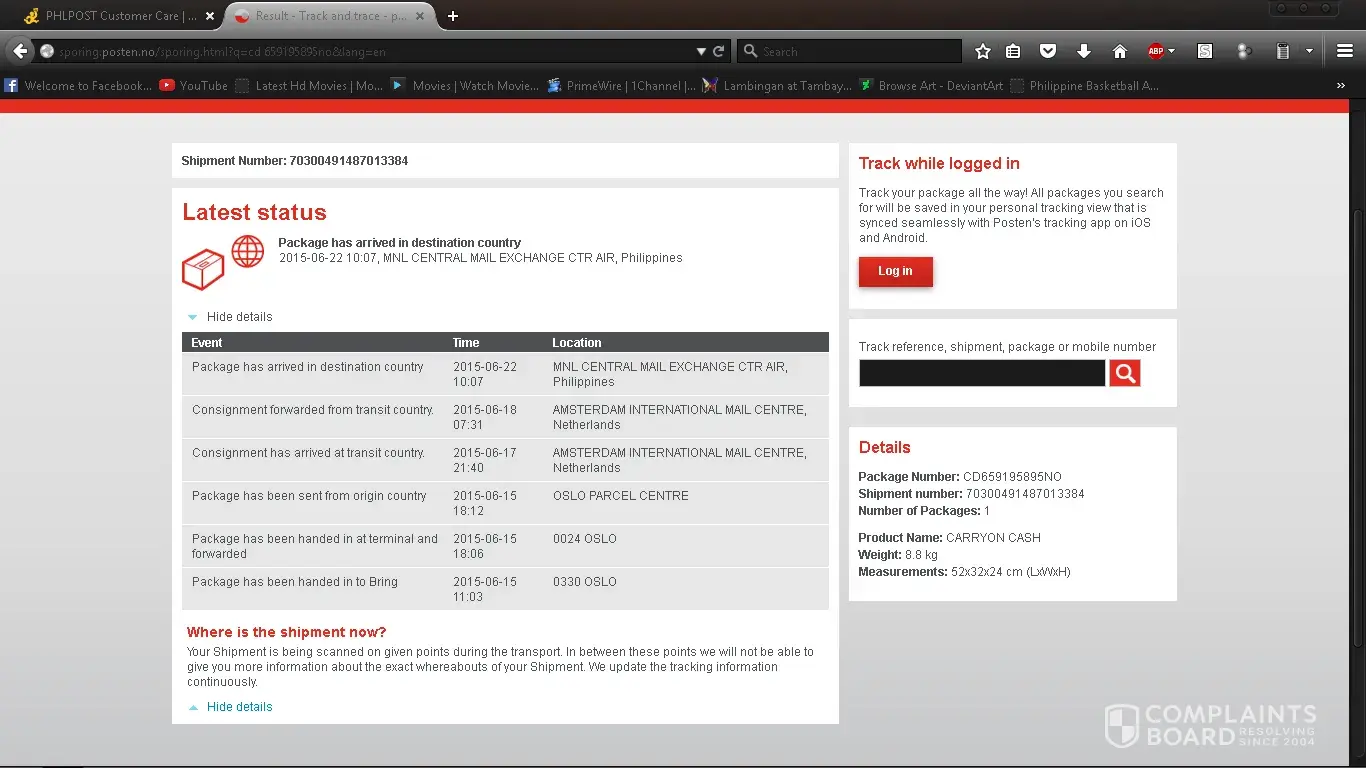Click the back navigation arrow
This screenshot has width=1366, height=768.
(21, 51)
